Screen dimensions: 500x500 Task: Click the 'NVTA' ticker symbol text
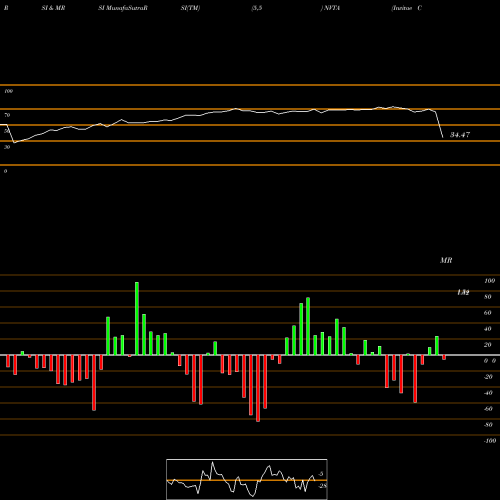click(x=332, y=8)
